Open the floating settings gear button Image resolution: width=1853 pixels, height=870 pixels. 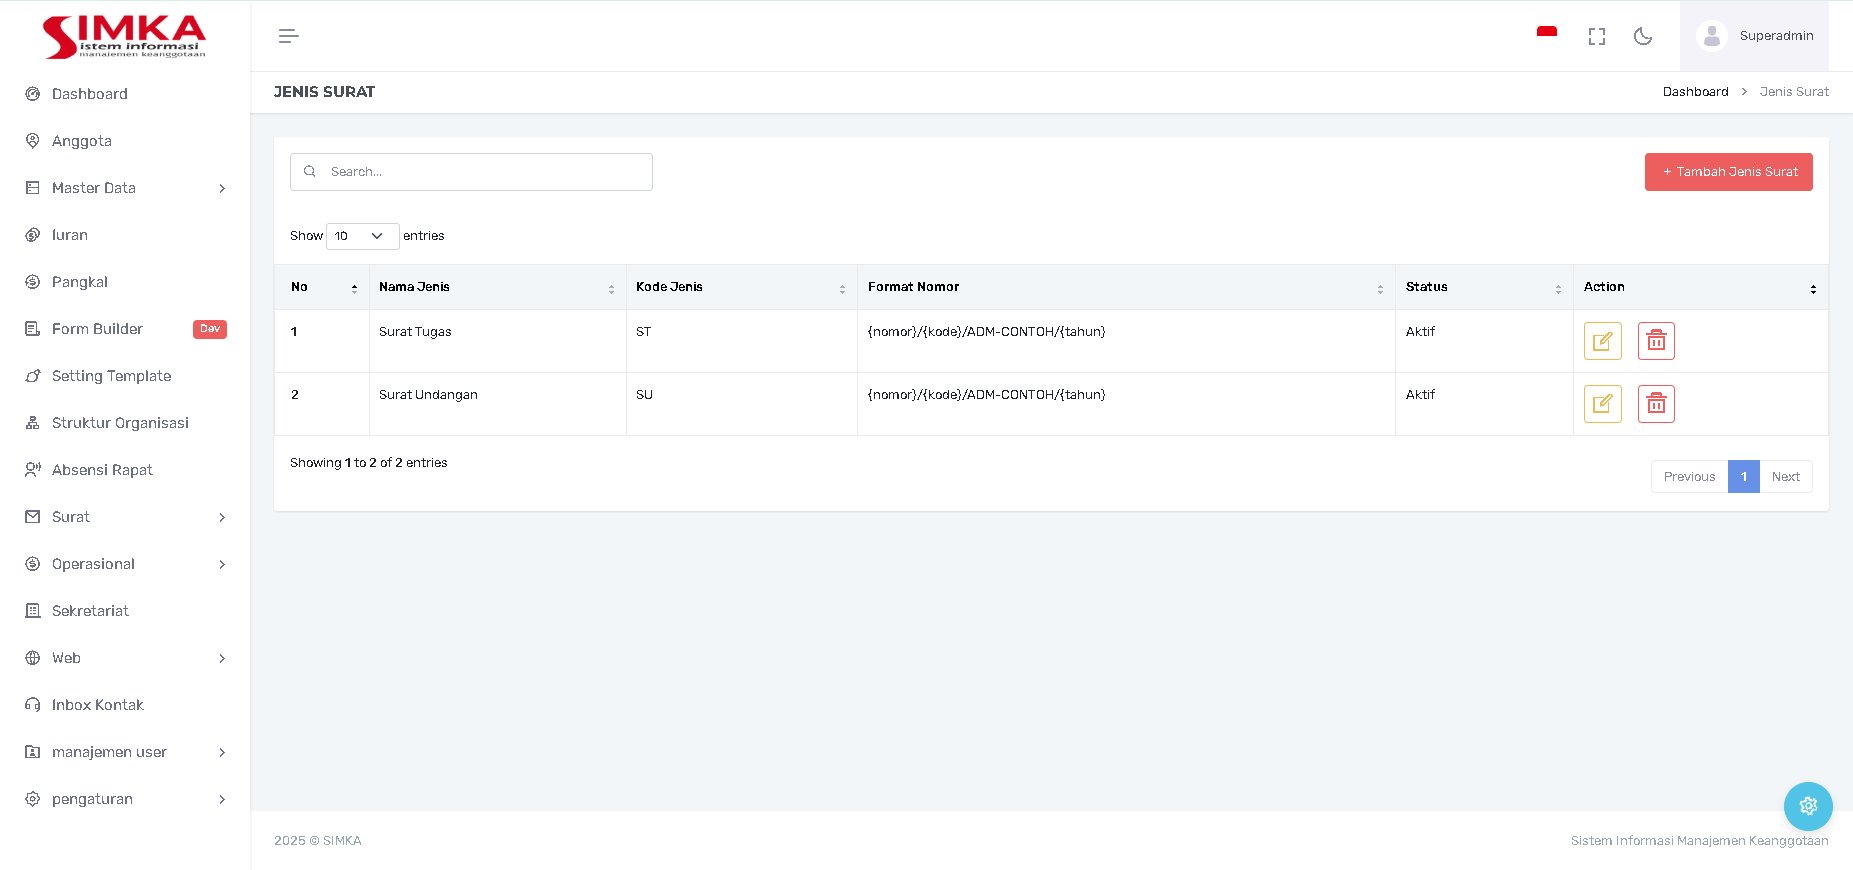1807,806
